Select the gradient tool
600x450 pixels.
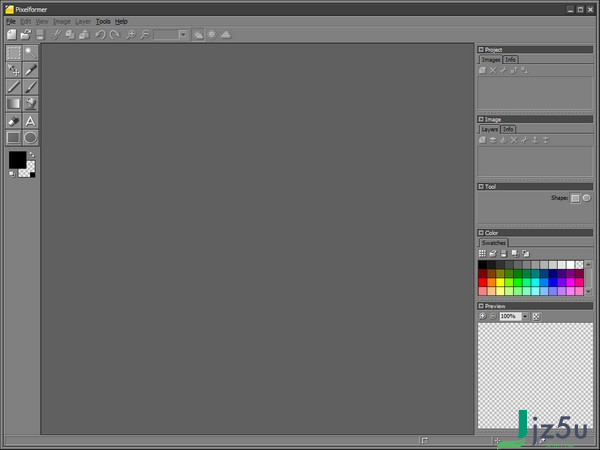pyautogui.click(x=13, y=103)
